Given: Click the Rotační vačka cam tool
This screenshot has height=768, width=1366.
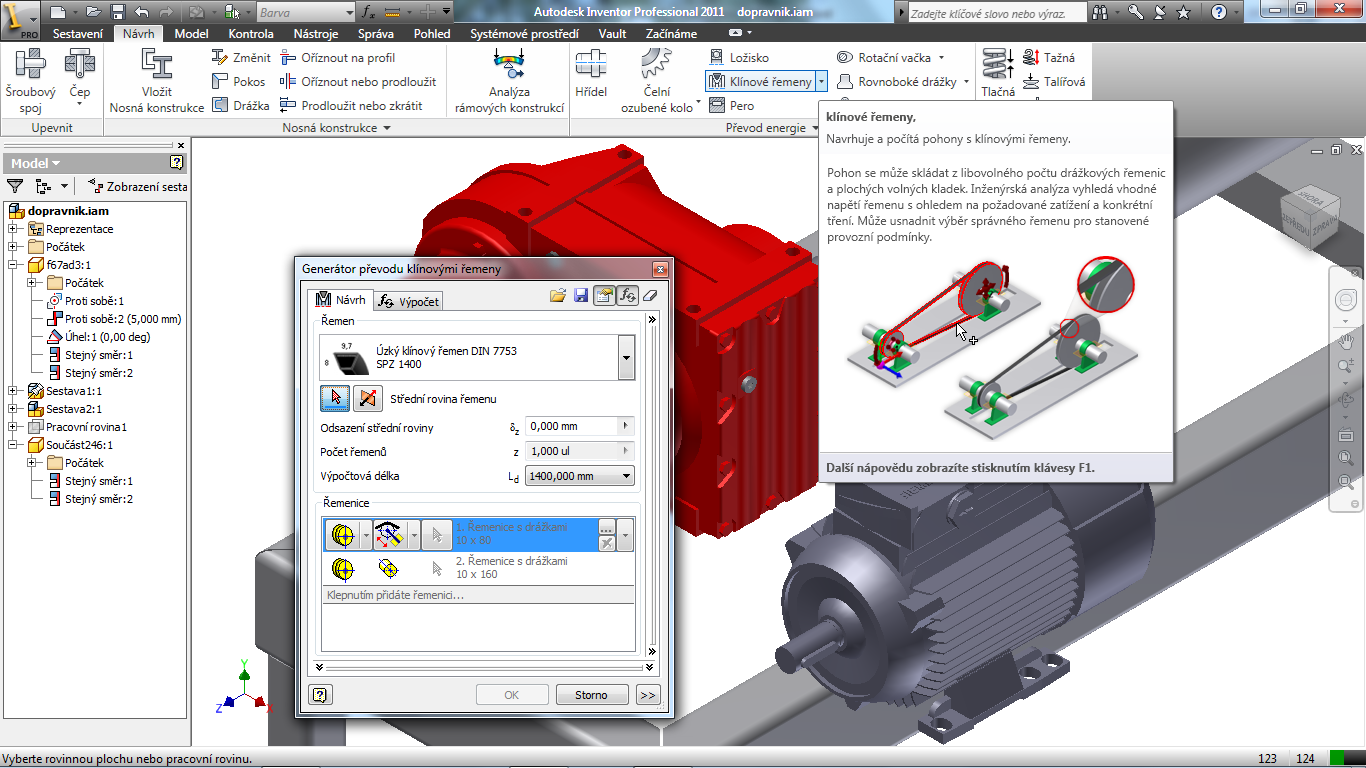Looking at the screenshot, I should 890,58.
